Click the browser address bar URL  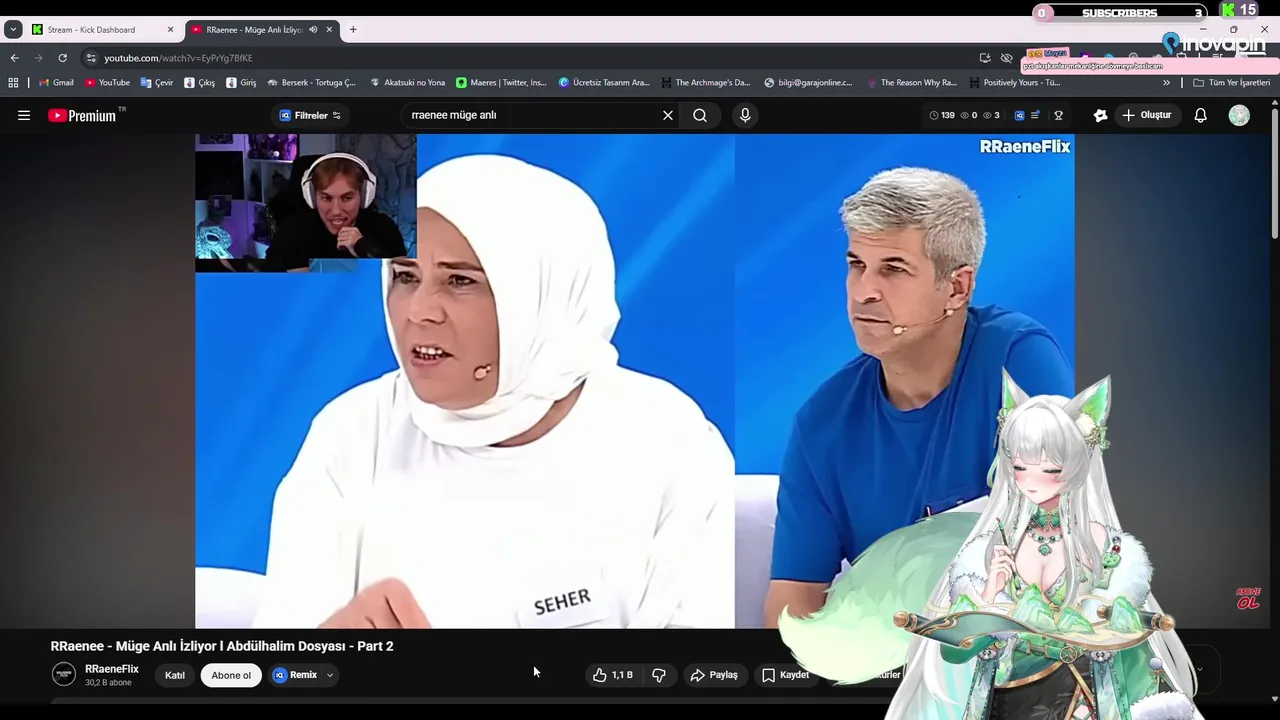tap(178, 58)
